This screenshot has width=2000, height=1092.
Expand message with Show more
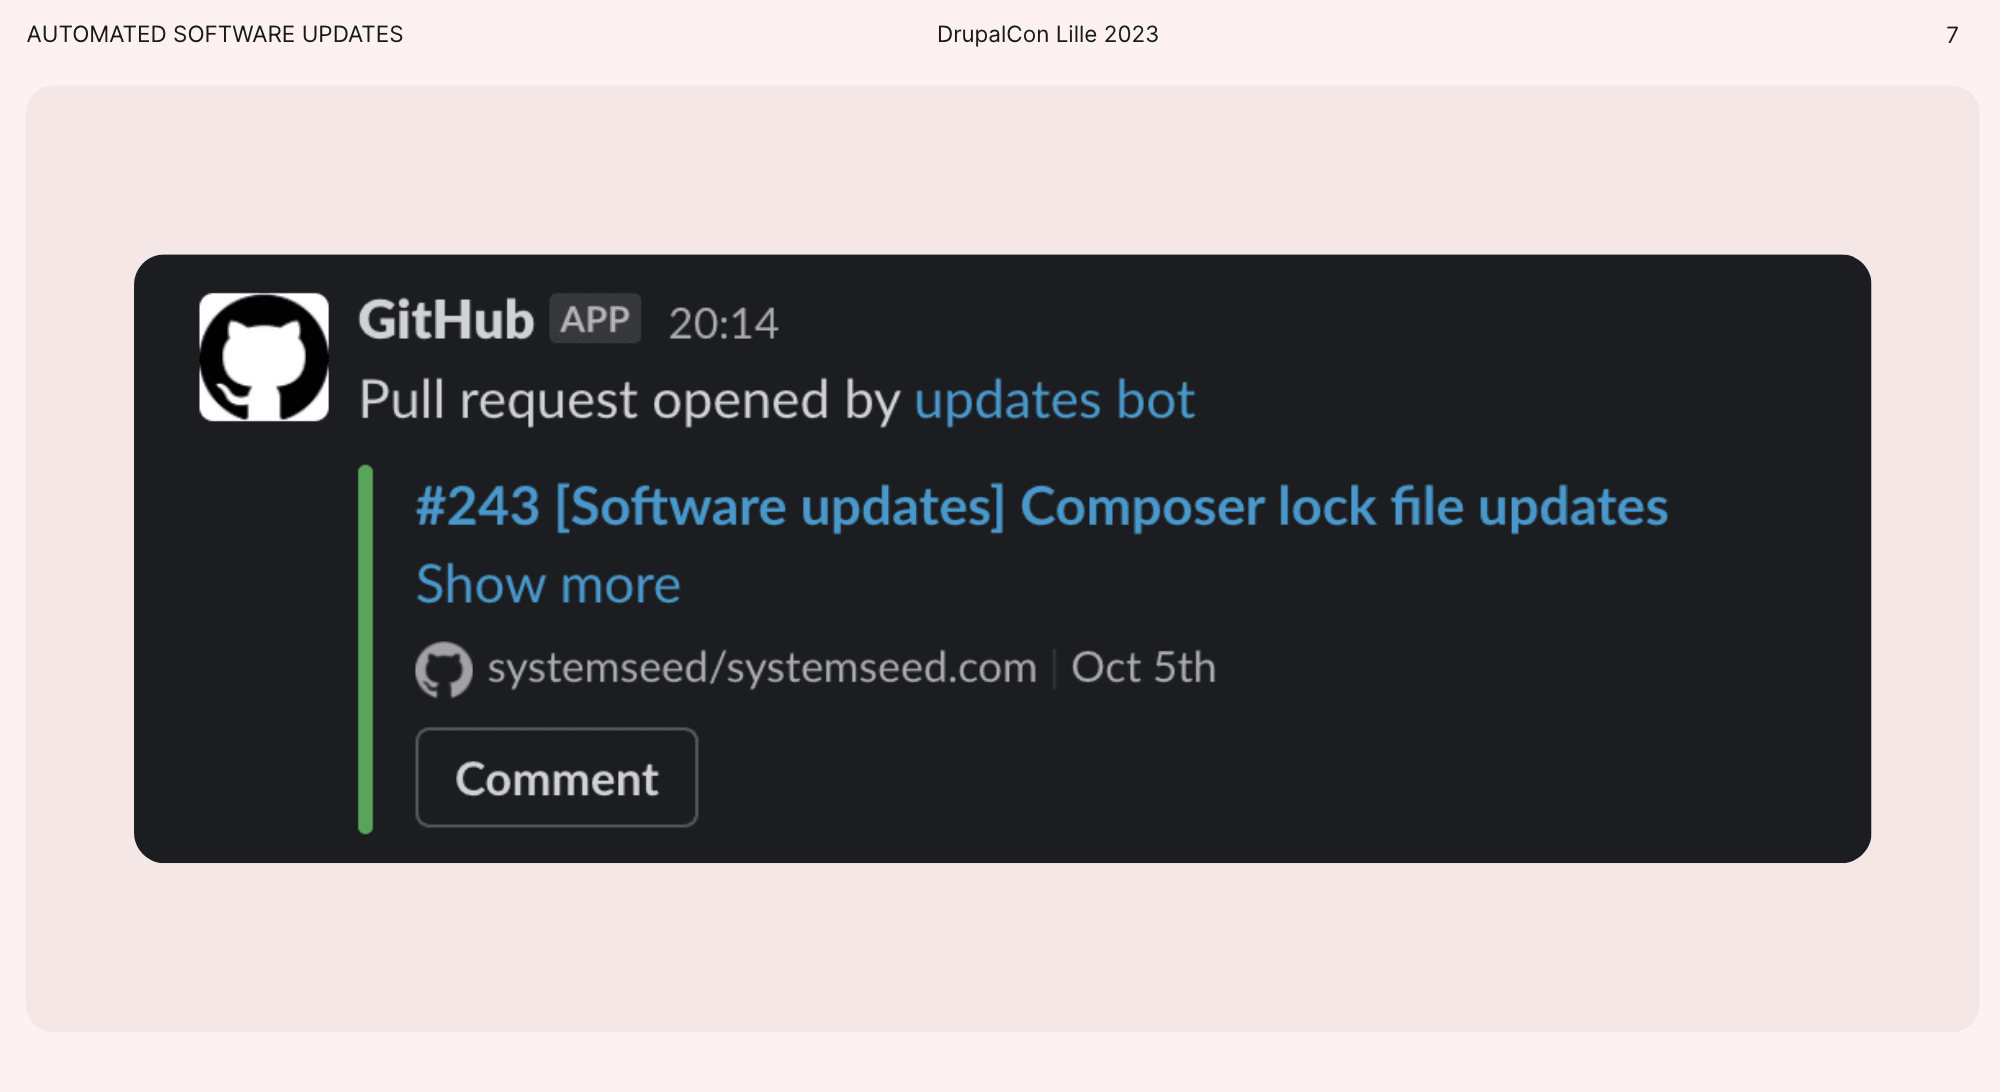548,585
